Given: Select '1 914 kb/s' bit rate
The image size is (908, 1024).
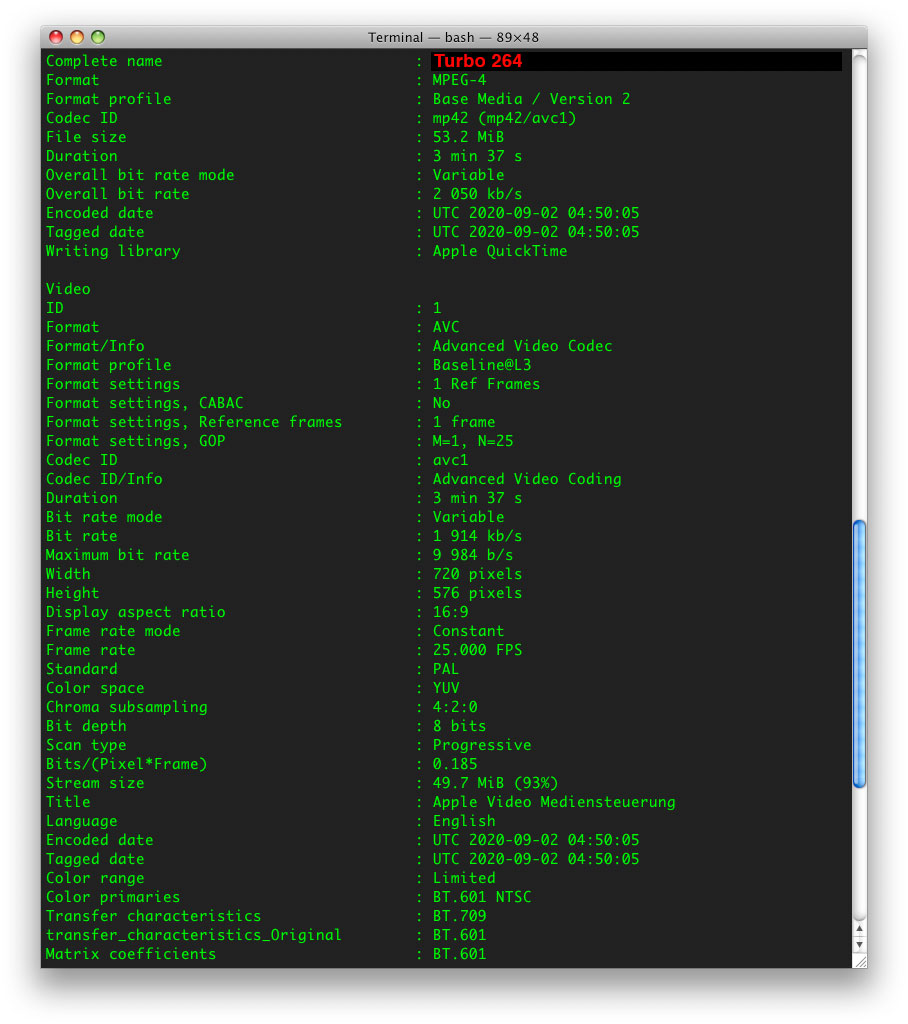Looking at the screenshot, I should coord(478,536).
